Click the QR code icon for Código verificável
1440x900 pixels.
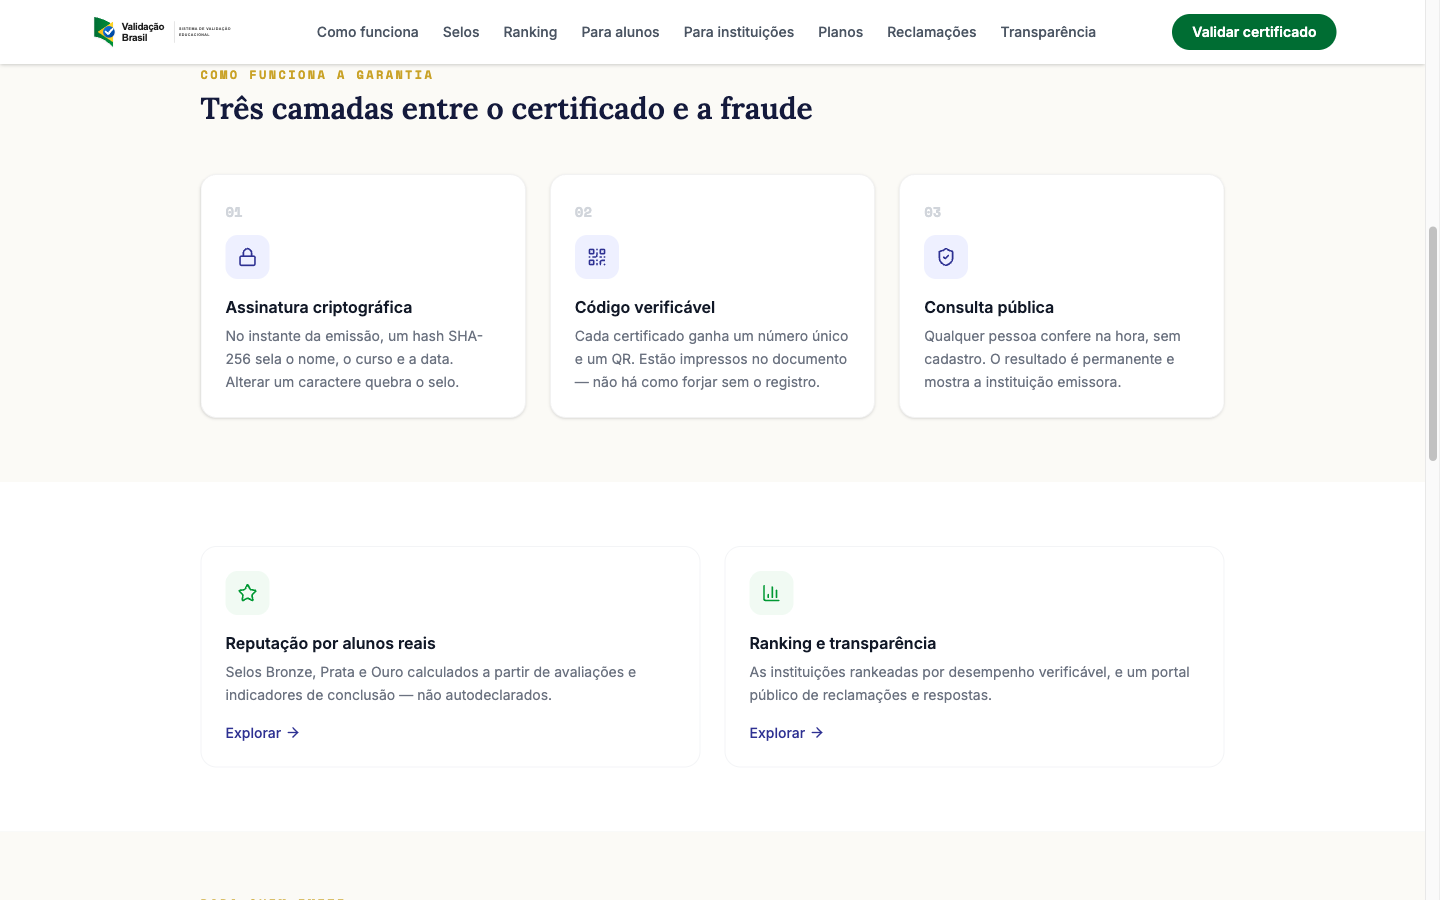point(597,257)
